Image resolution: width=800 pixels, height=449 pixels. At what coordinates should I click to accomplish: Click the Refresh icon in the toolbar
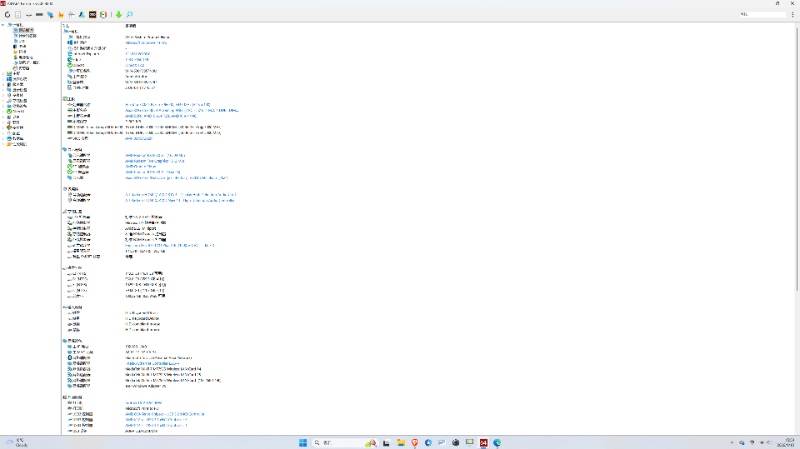pos(7,15)
